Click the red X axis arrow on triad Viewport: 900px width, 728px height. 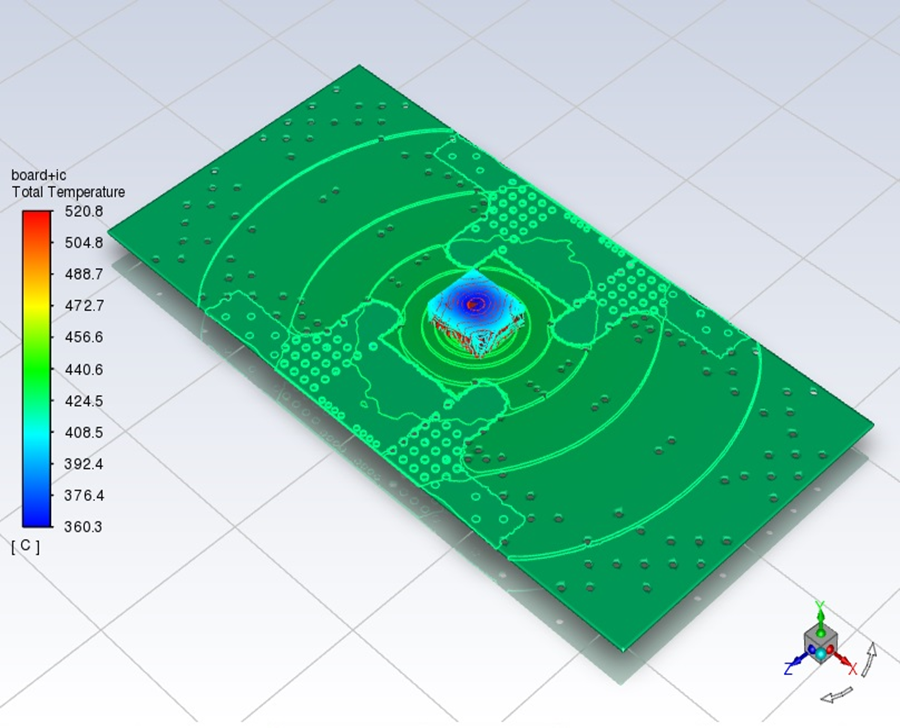[845, 661]
